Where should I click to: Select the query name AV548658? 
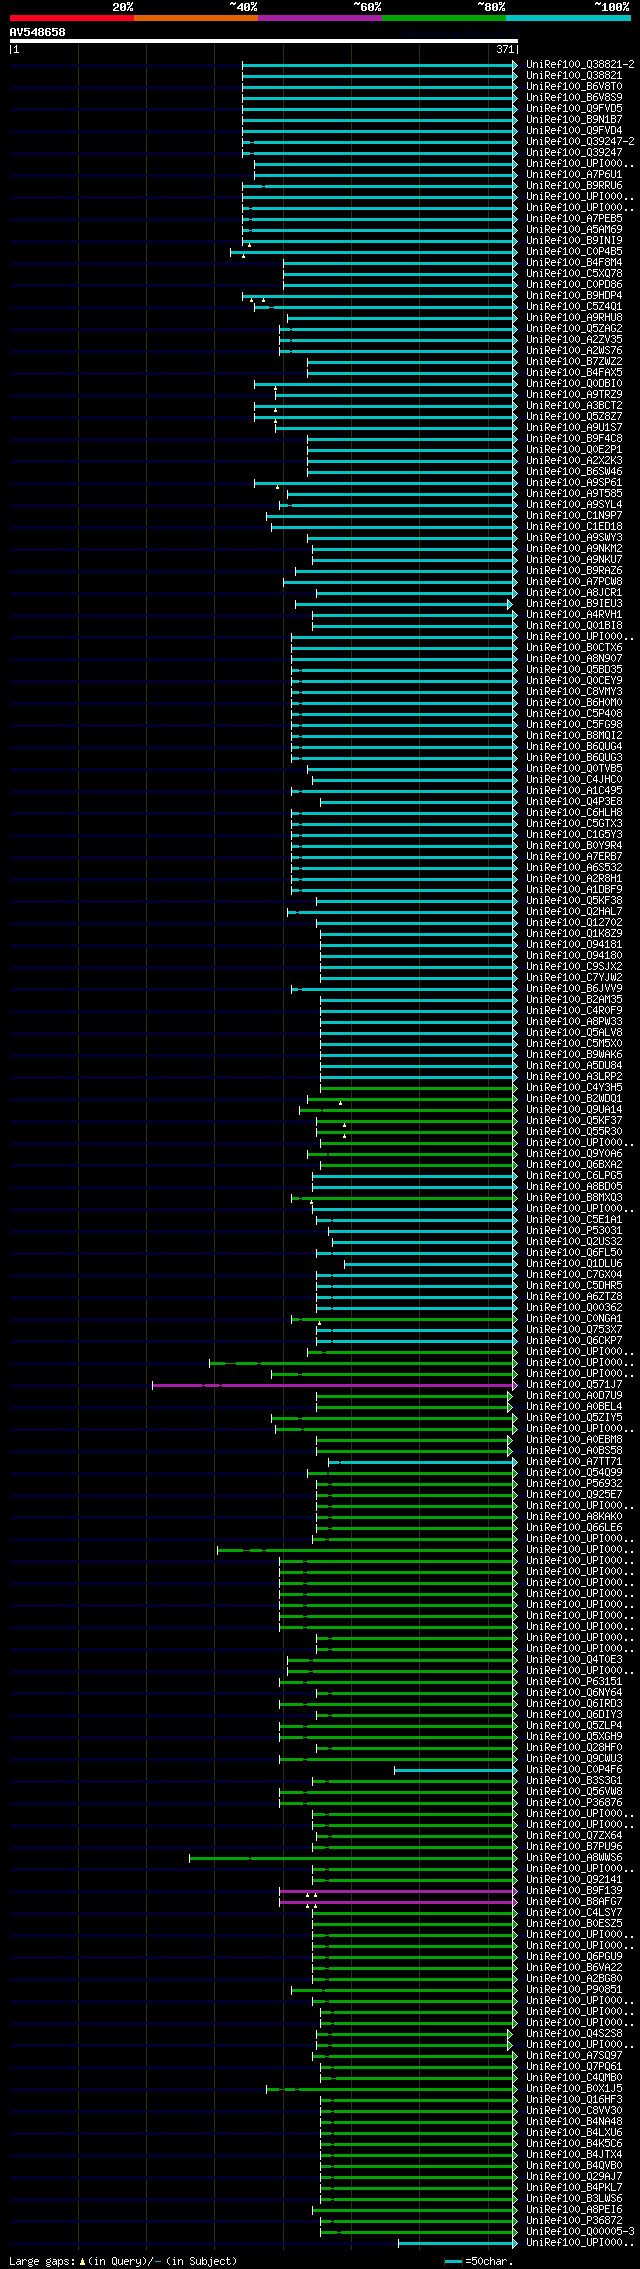[38, 32]
